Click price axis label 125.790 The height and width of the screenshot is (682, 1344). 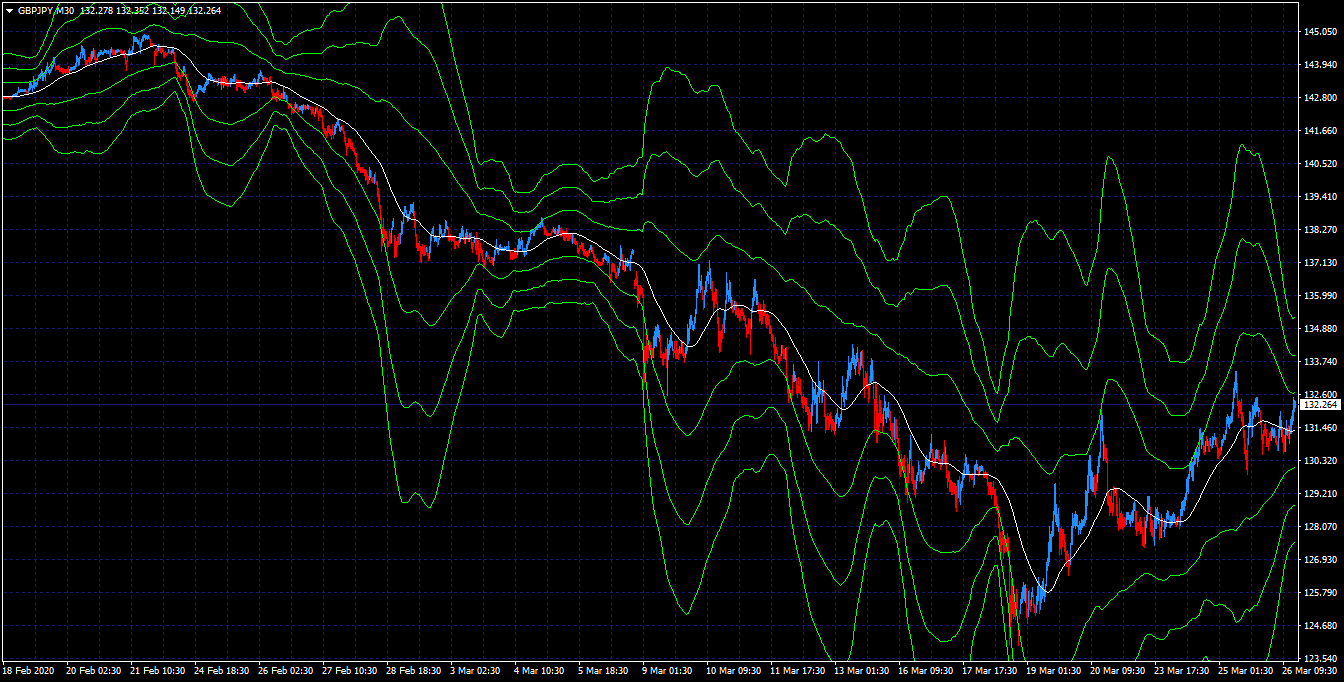pos(1321,593)
